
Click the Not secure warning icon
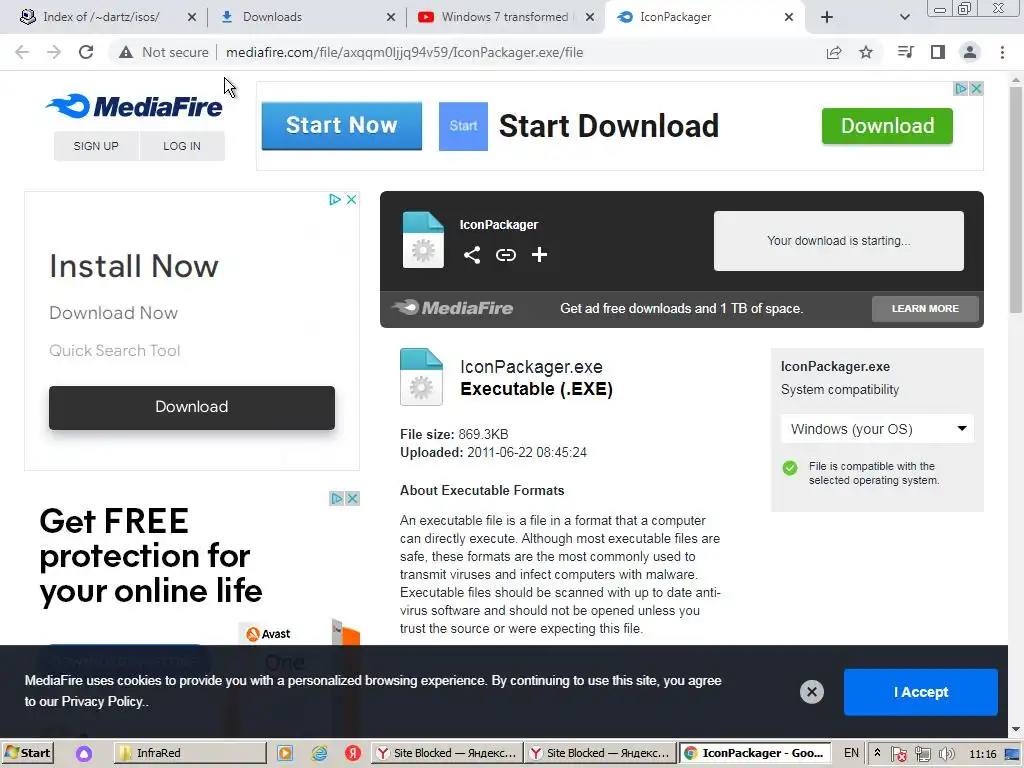point(126,52)
